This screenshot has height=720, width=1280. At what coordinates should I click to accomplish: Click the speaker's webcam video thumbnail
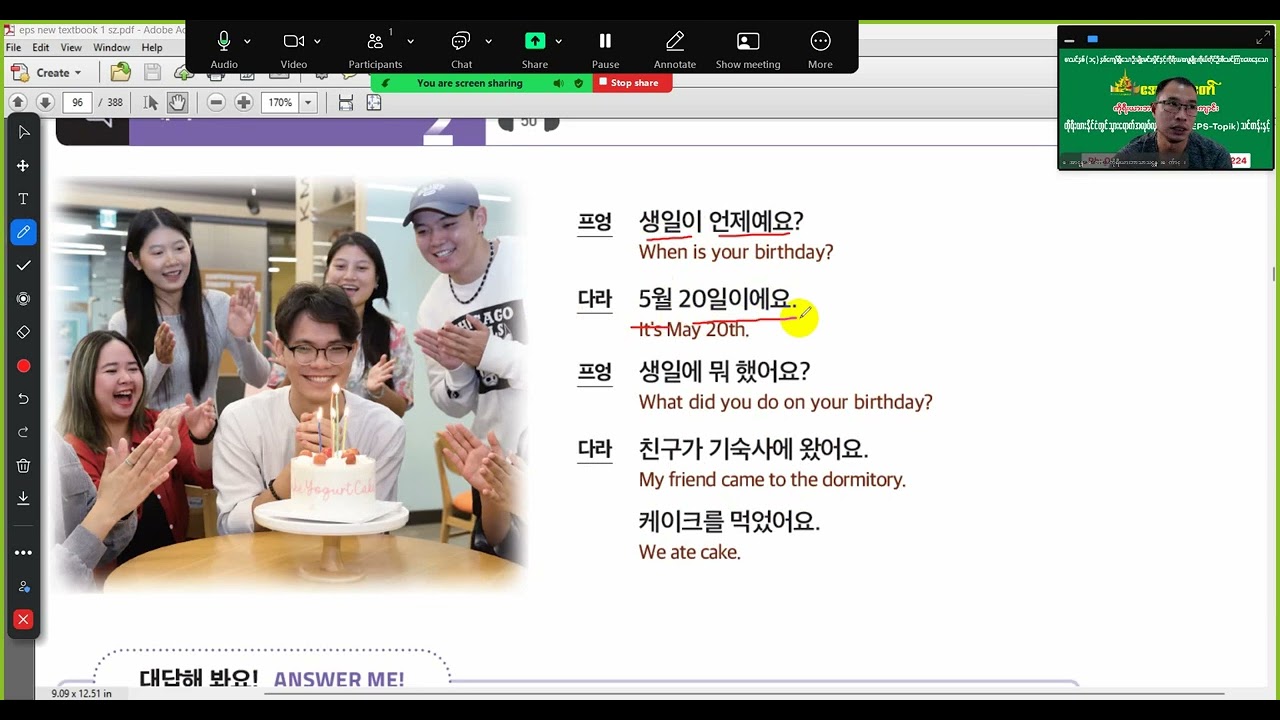[x=1166, y=109]
